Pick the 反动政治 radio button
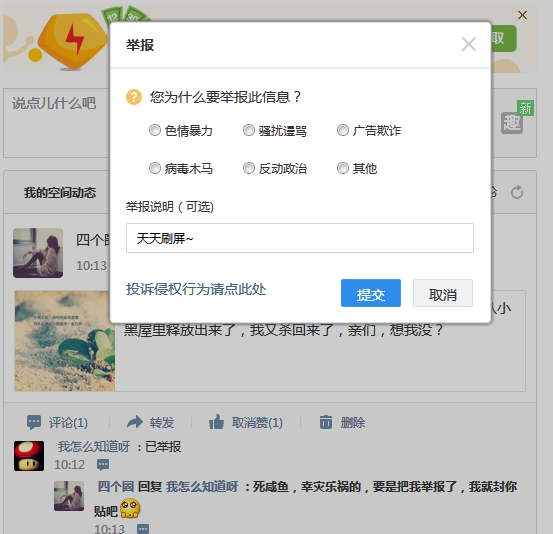The image size is (553, 534). click(249, 168)
